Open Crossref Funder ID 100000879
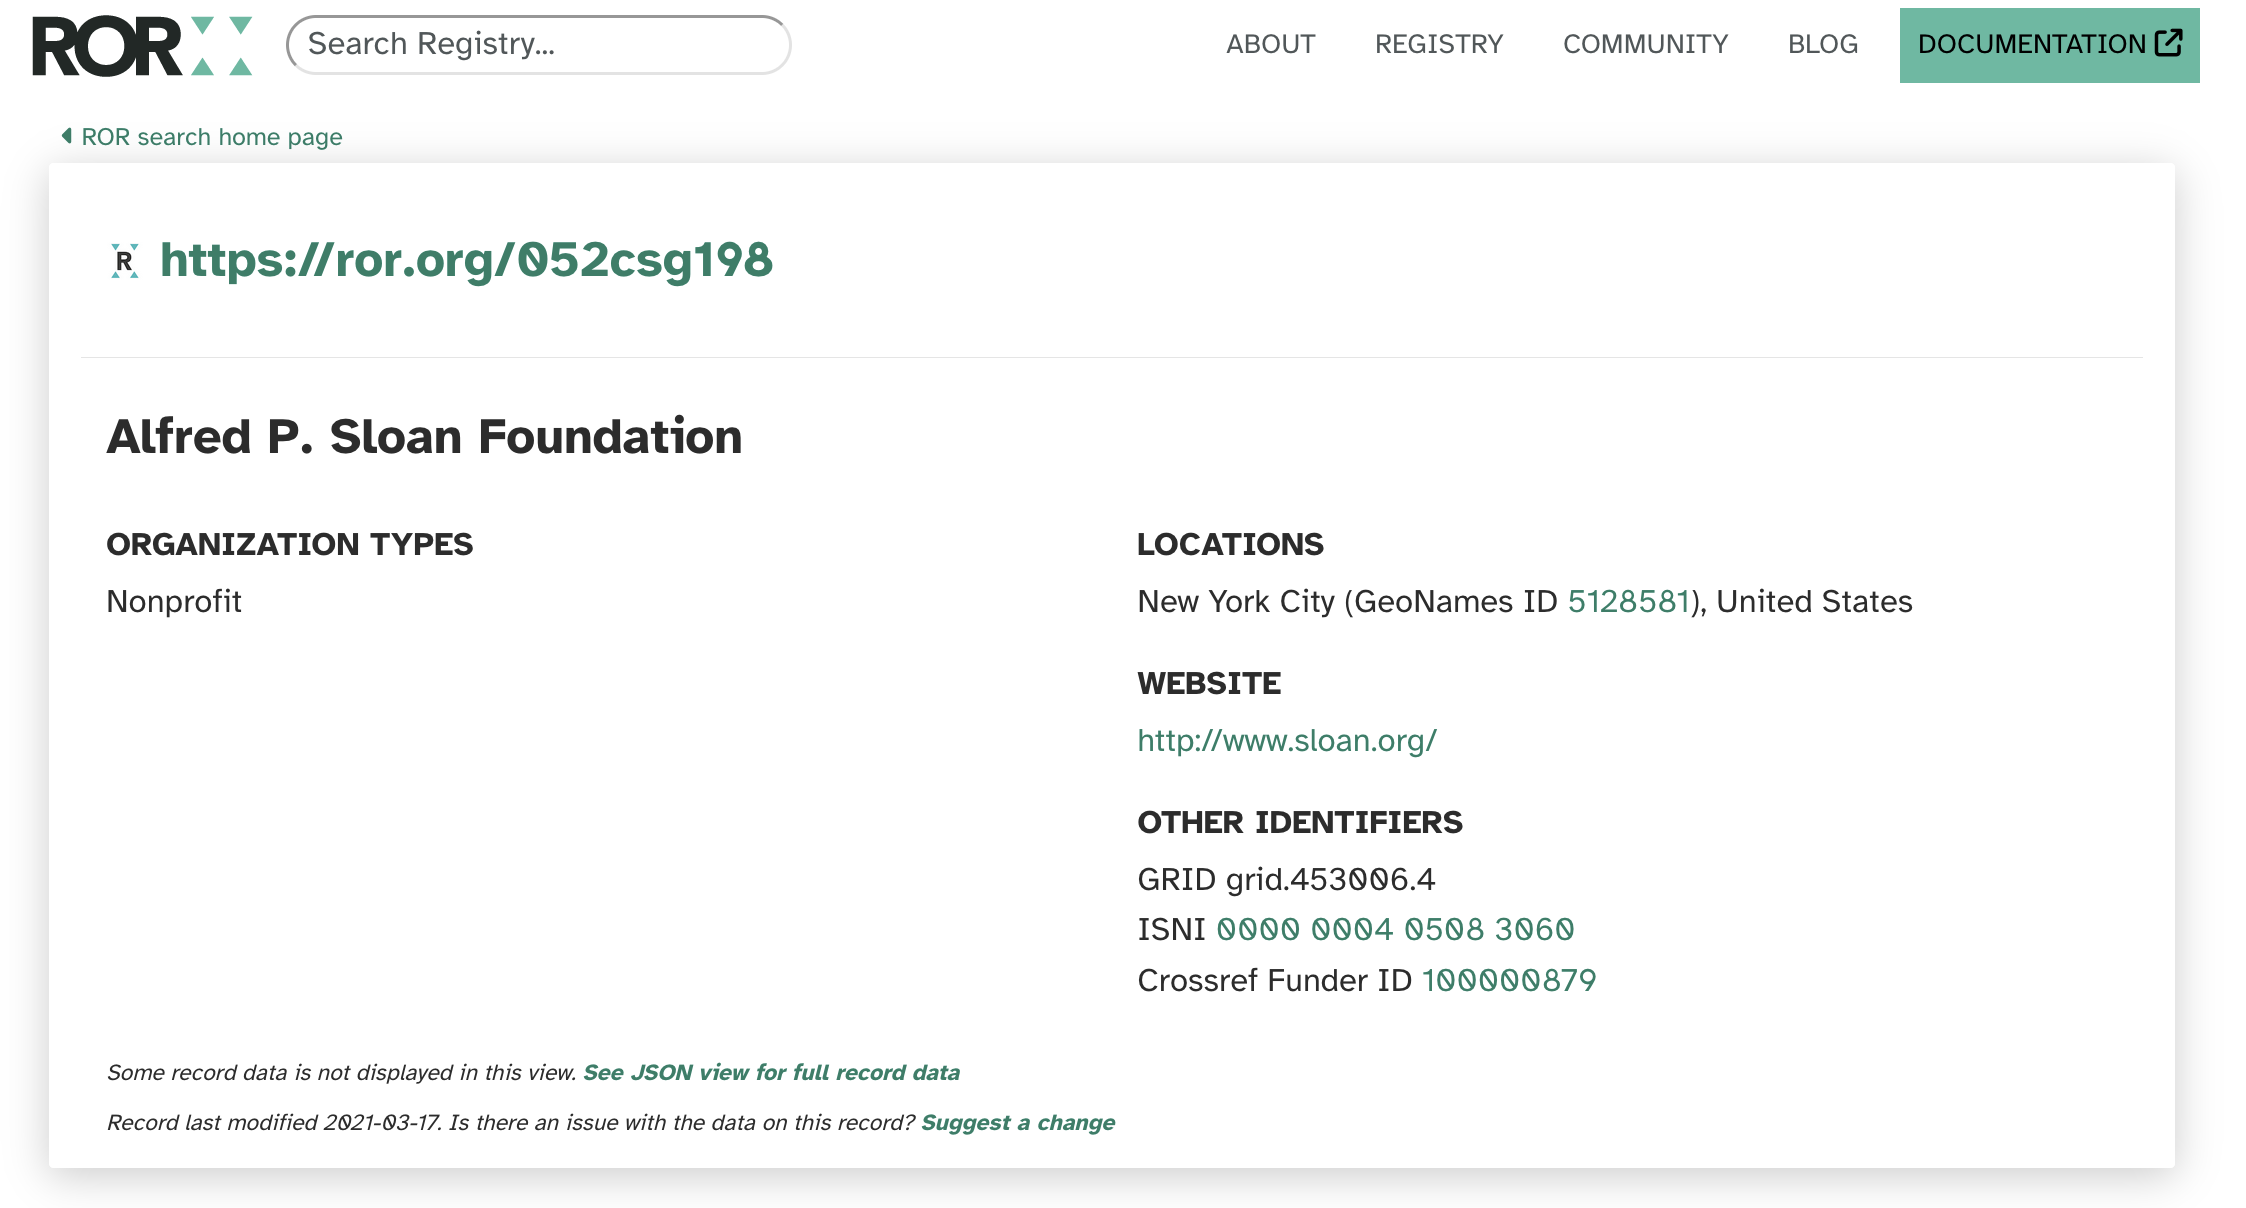The height and width of the screenshot is (1208, 2246). [1510, 980]
